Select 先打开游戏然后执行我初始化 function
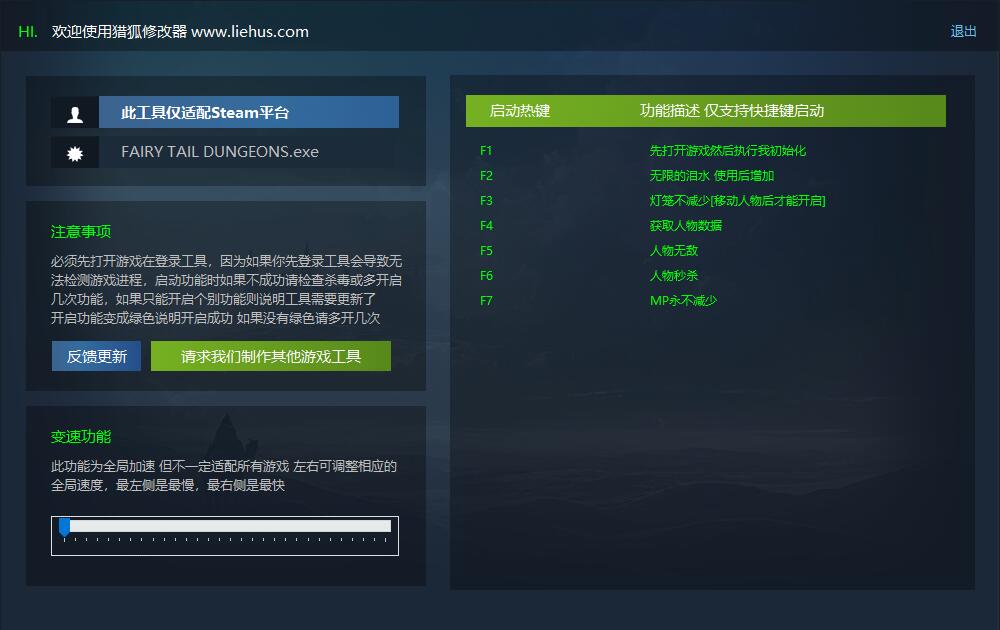Screen dimensions: 1000x630 (x=728, y=150)
